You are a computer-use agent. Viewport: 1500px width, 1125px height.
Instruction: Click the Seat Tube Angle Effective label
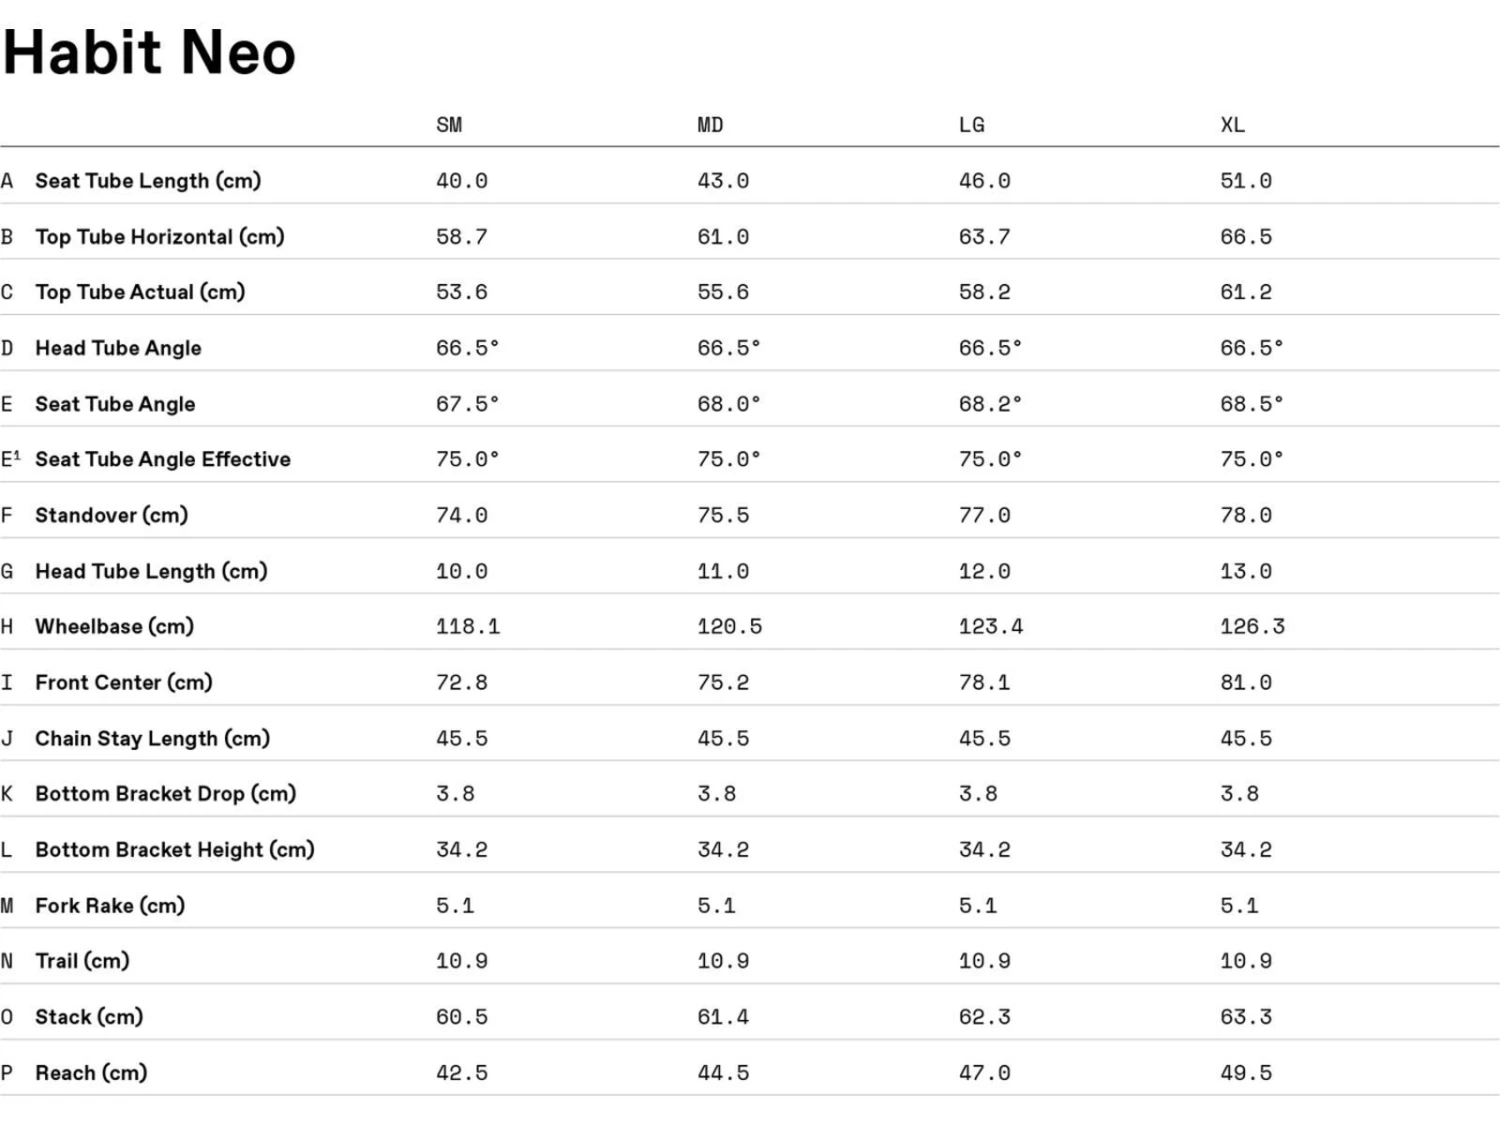coord(163,459)
